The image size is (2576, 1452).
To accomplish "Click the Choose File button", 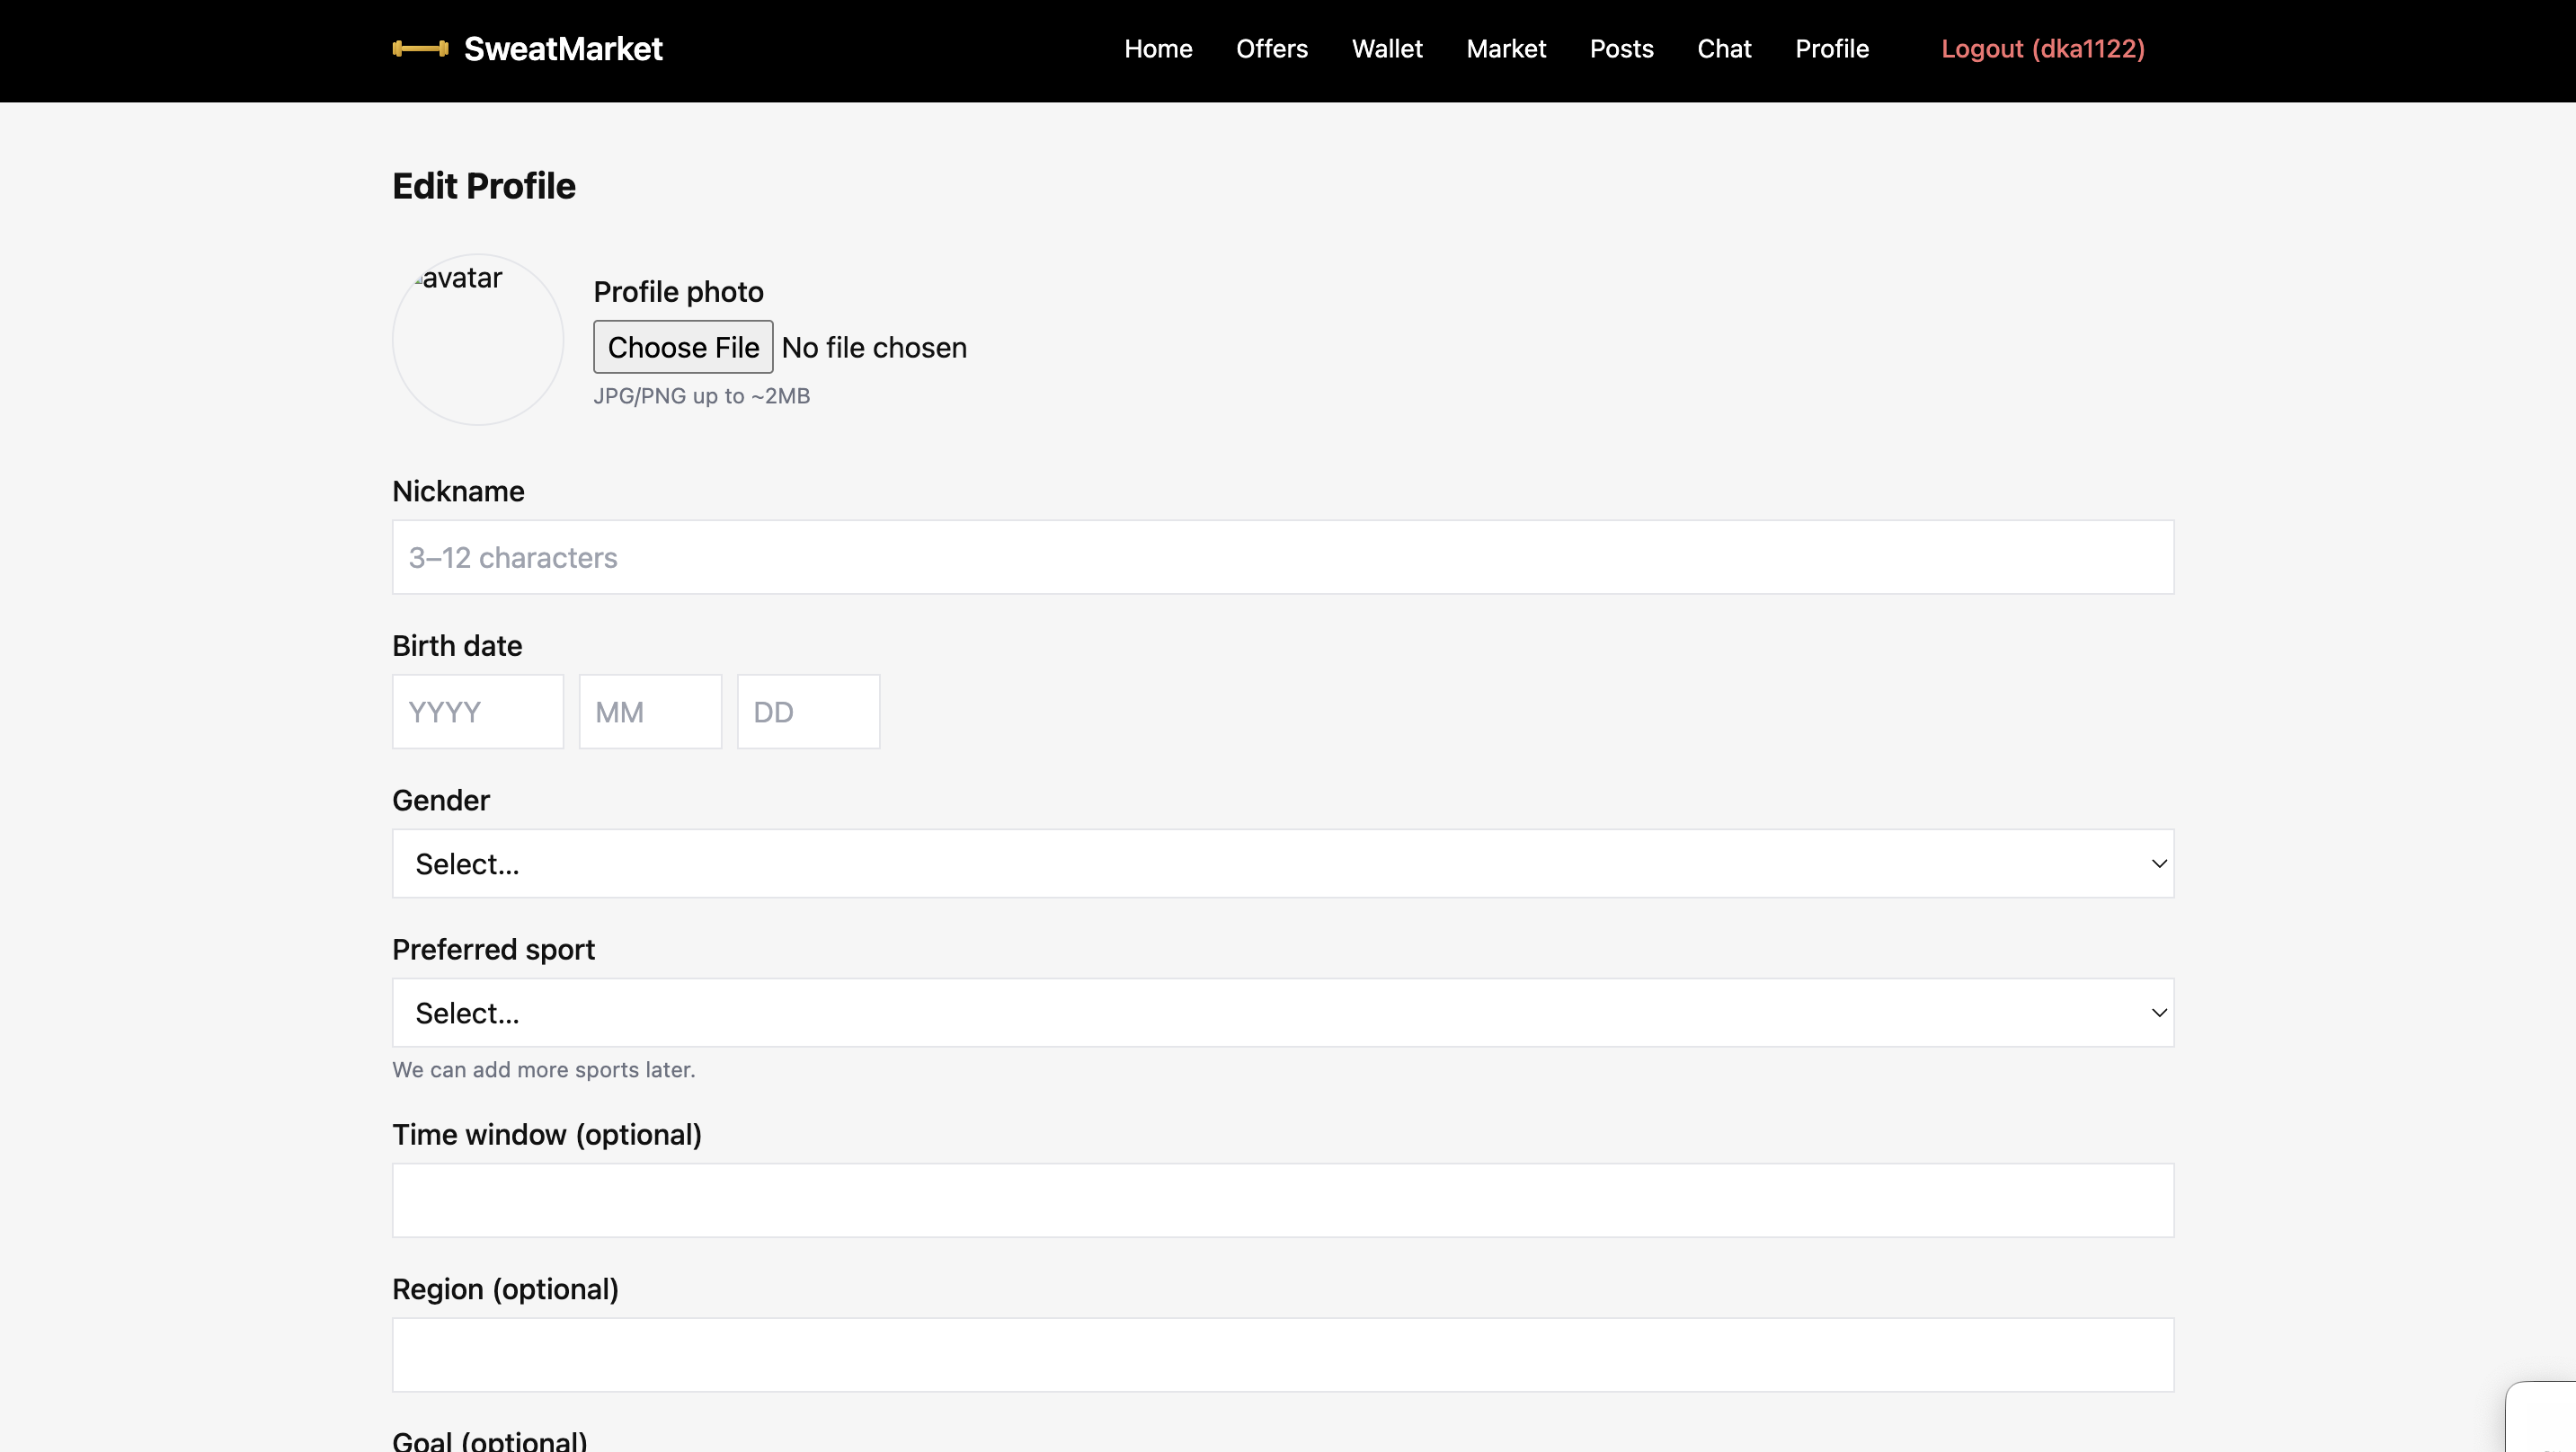I will 683,347.
